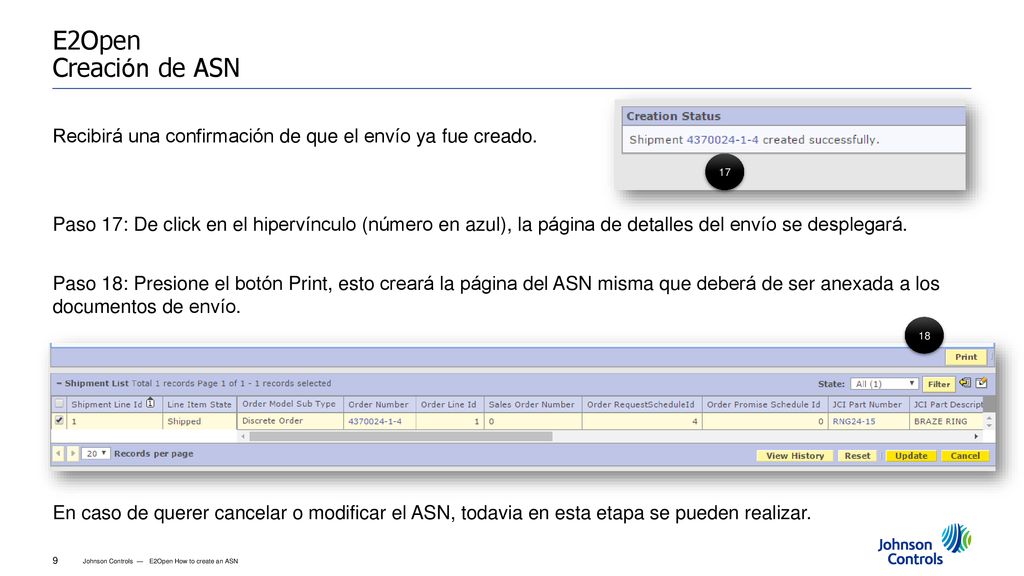Click the View History button
Viewport: 1024px width, 576px height.
tap(795, 456)
